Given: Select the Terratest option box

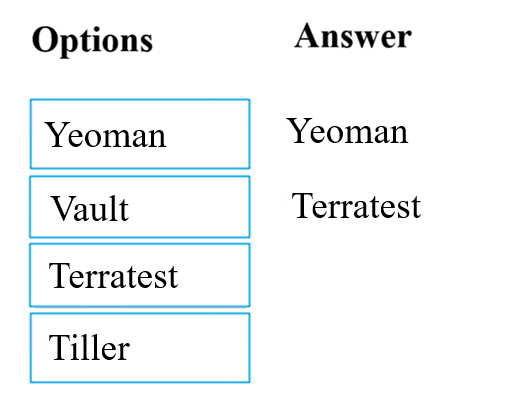Looking at the screenshot, I should [140, 275].
